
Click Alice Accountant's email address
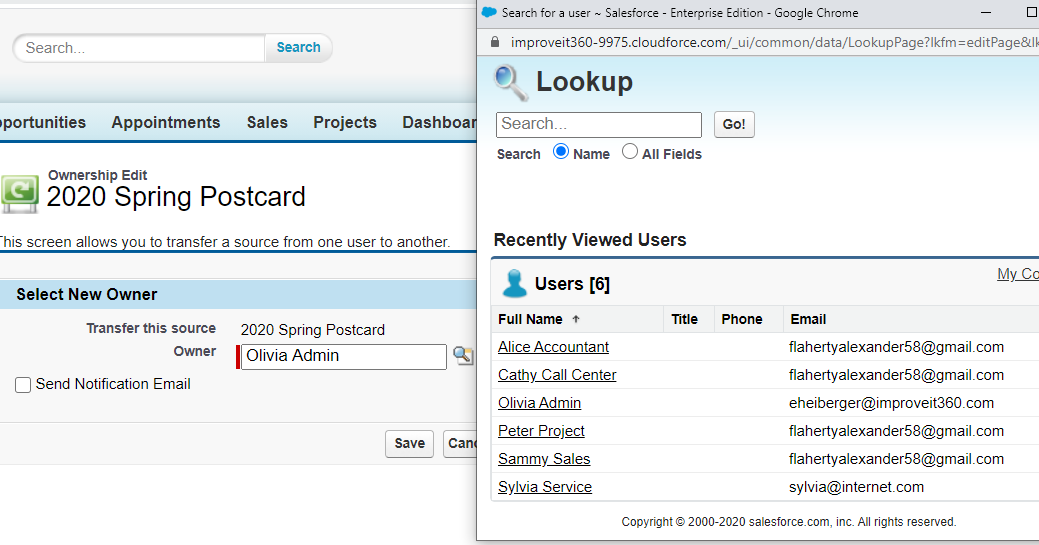pos(896,347)
